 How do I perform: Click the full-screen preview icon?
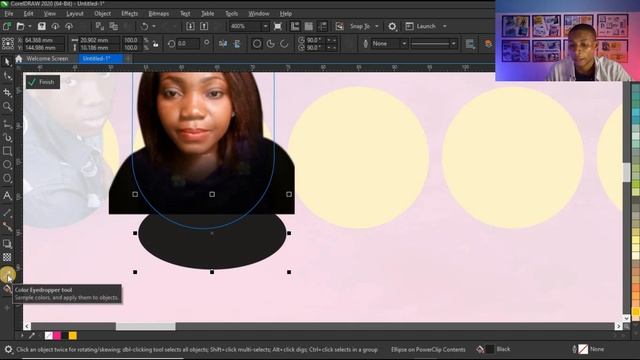278,26
